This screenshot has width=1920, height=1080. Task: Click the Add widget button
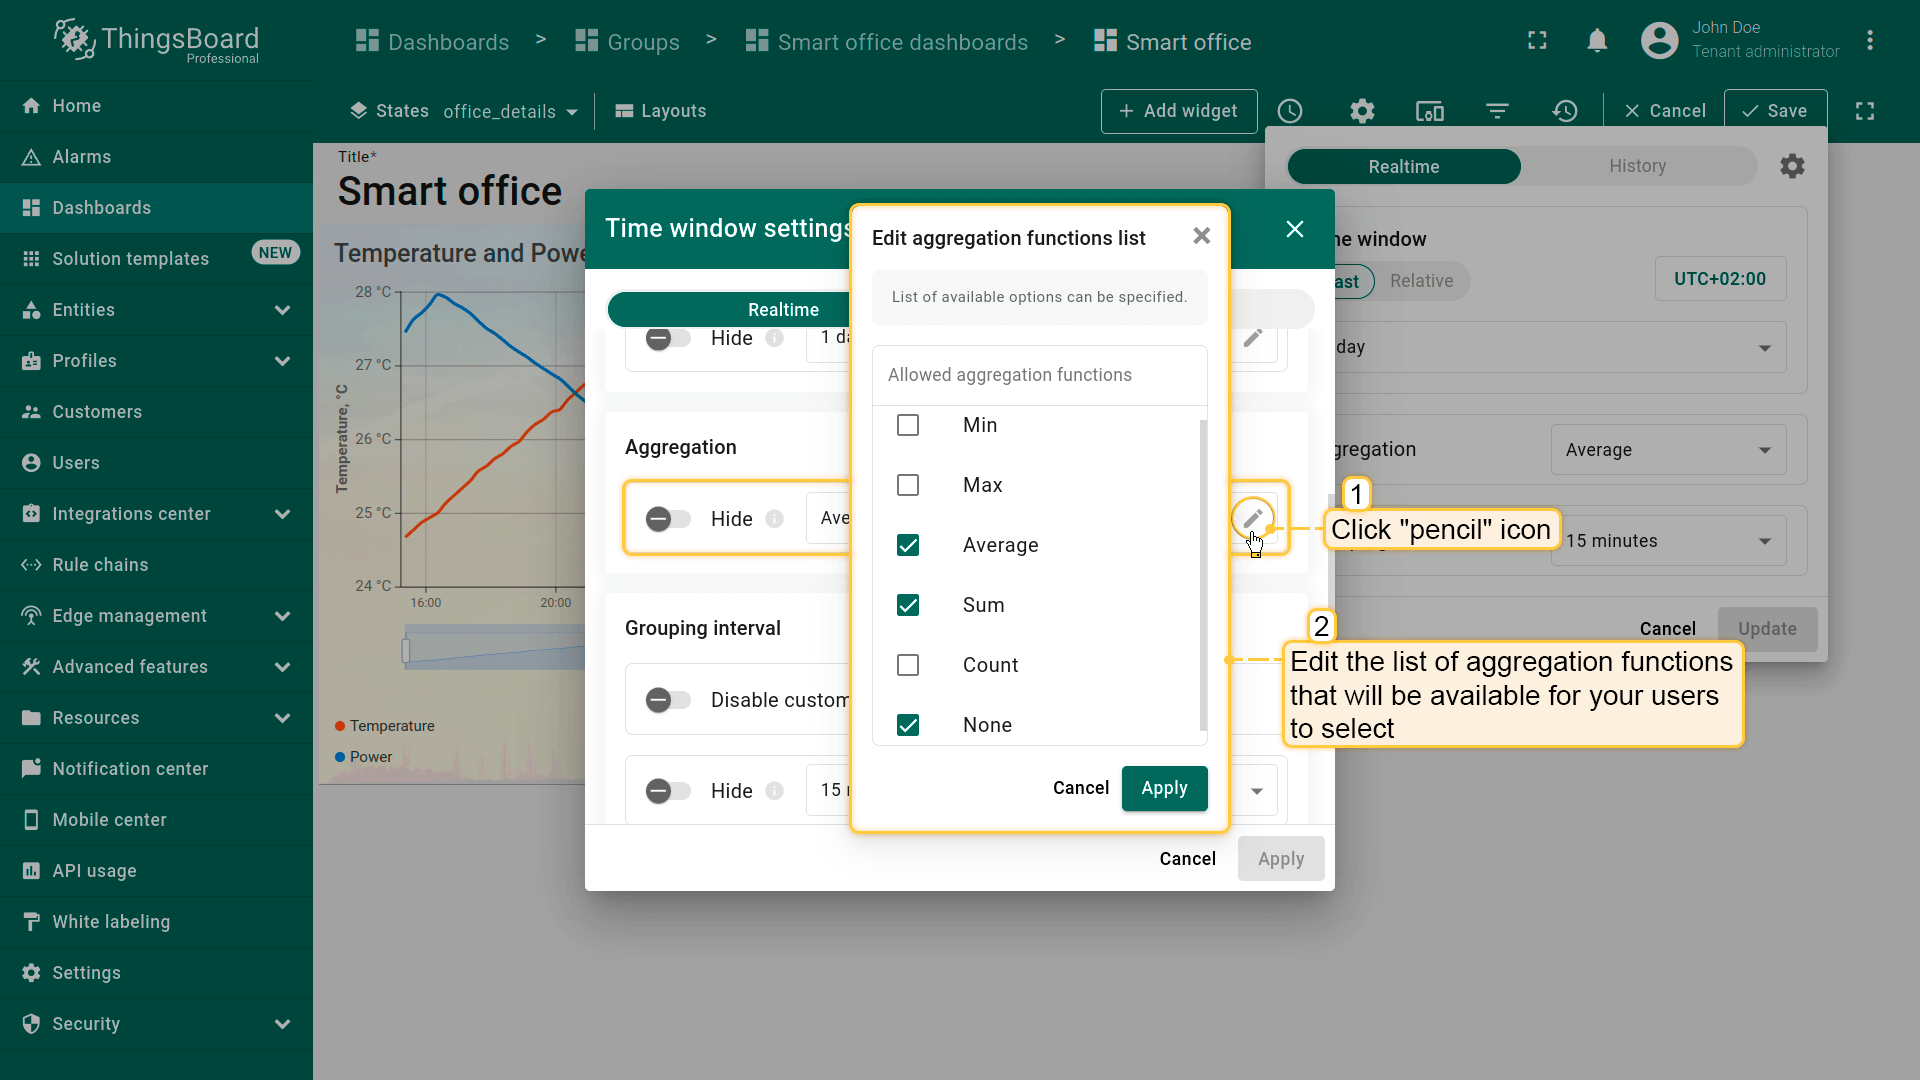1178,111
